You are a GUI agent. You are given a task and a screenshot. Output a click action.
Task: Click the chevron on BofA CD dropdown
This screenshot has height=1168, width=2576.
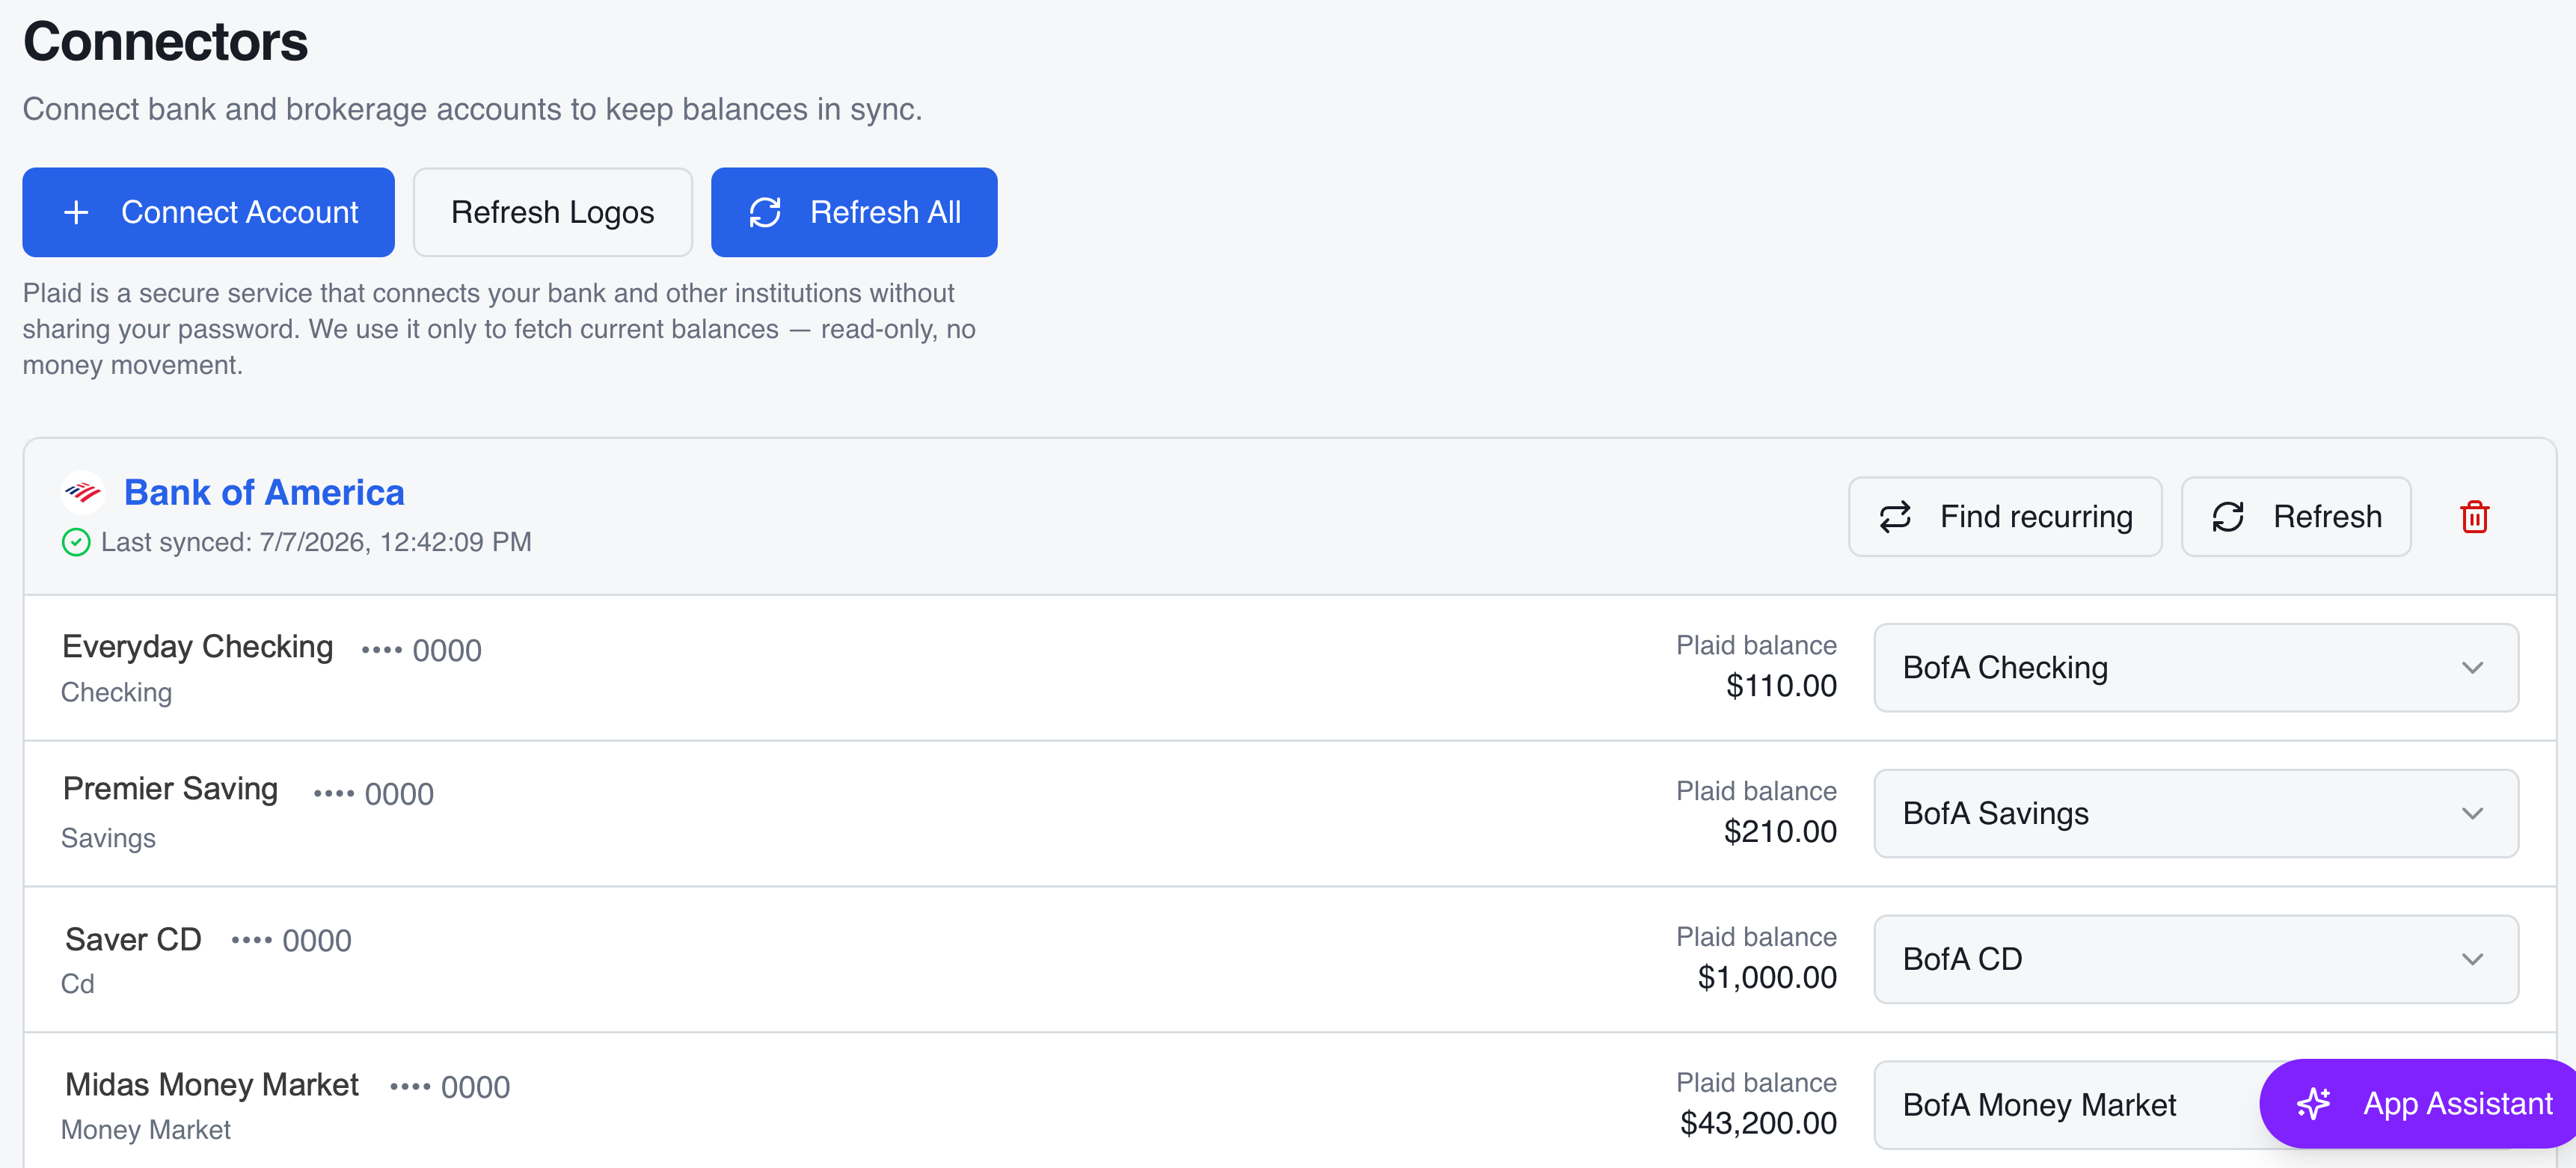[2473, 960]
